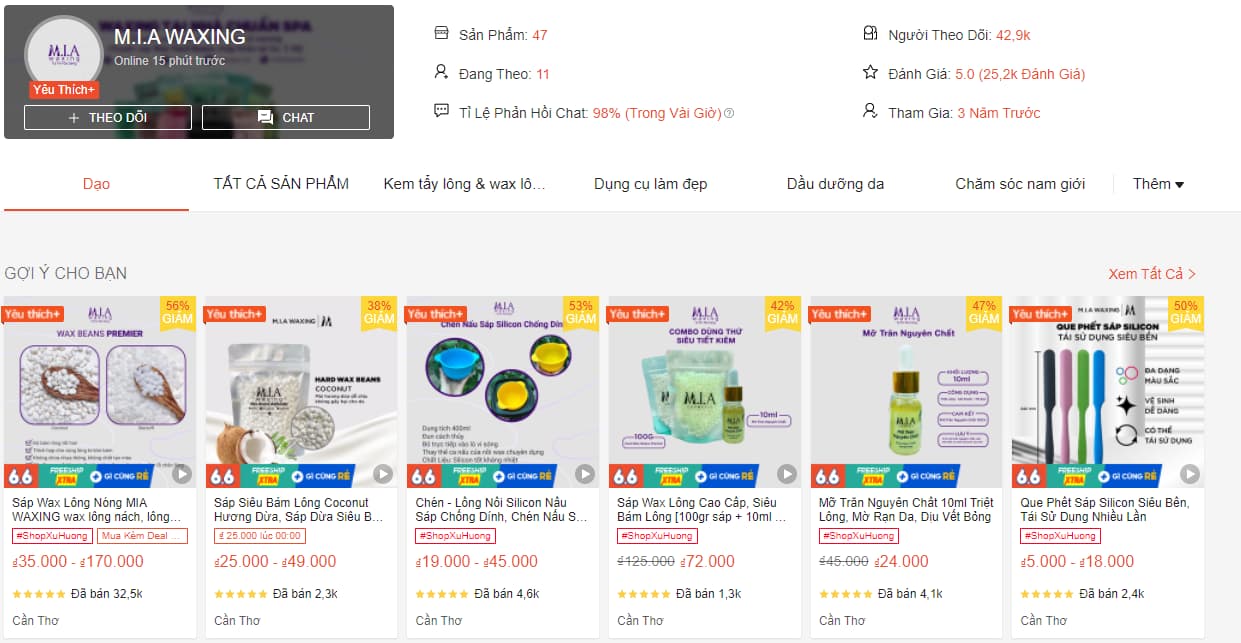Viewport: 1241px width, 643px height.
Task: Open Chat with the shop
Action: tap(286, 118)
